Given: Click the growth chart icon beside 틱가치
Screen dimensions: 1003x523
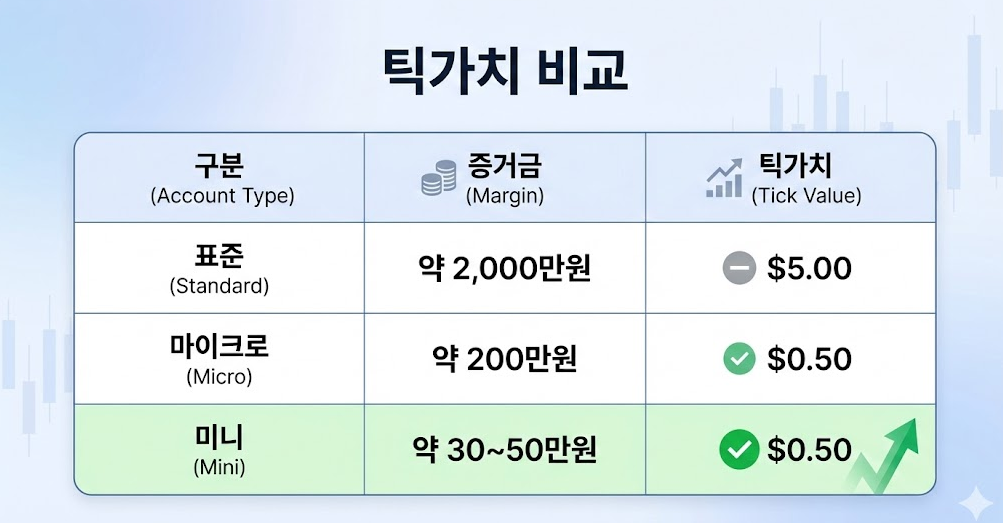Looking at the screenshot, I should [723, 177].
